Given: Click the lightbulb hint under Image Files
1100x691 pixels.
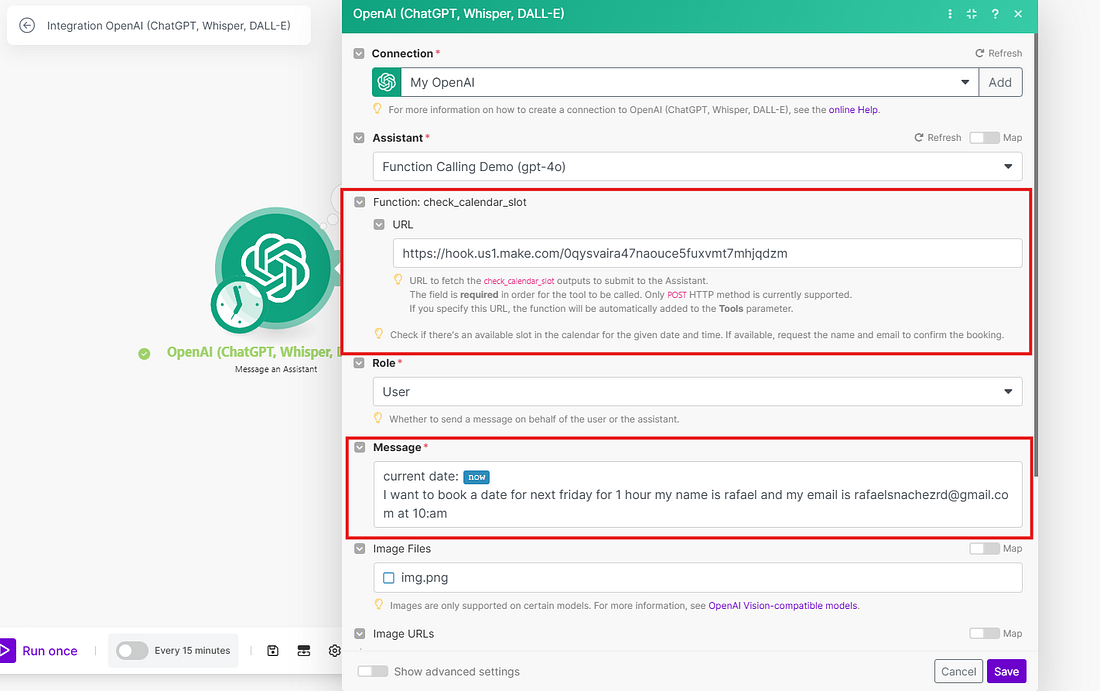Looking at the screenshot, I should [x=379, y=605].
